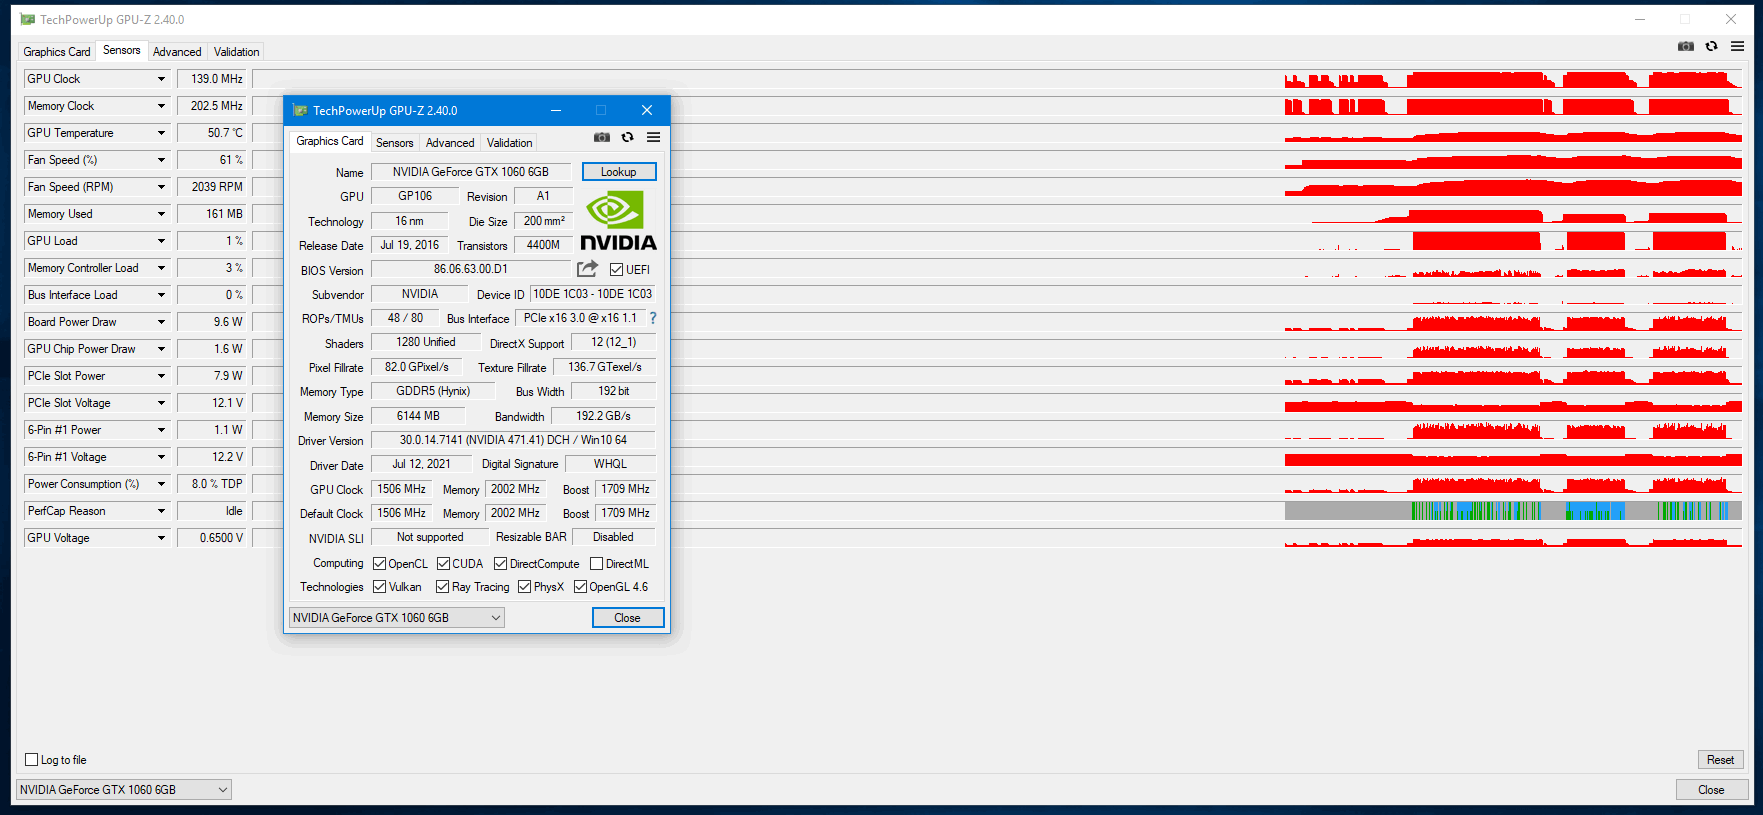Select Advanced tab in back window

177,52
